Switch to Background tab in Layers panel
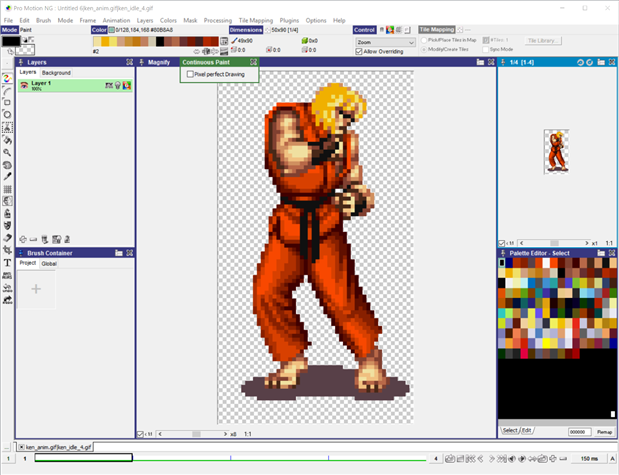Image resolution: width=619 pixels, height=475 pixels. pos(56,73)
